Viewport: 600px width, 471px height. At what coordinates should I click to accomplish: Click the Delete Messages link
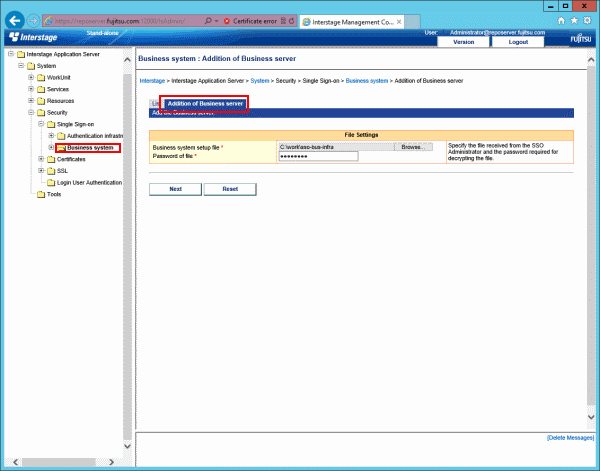pos(570,438)
